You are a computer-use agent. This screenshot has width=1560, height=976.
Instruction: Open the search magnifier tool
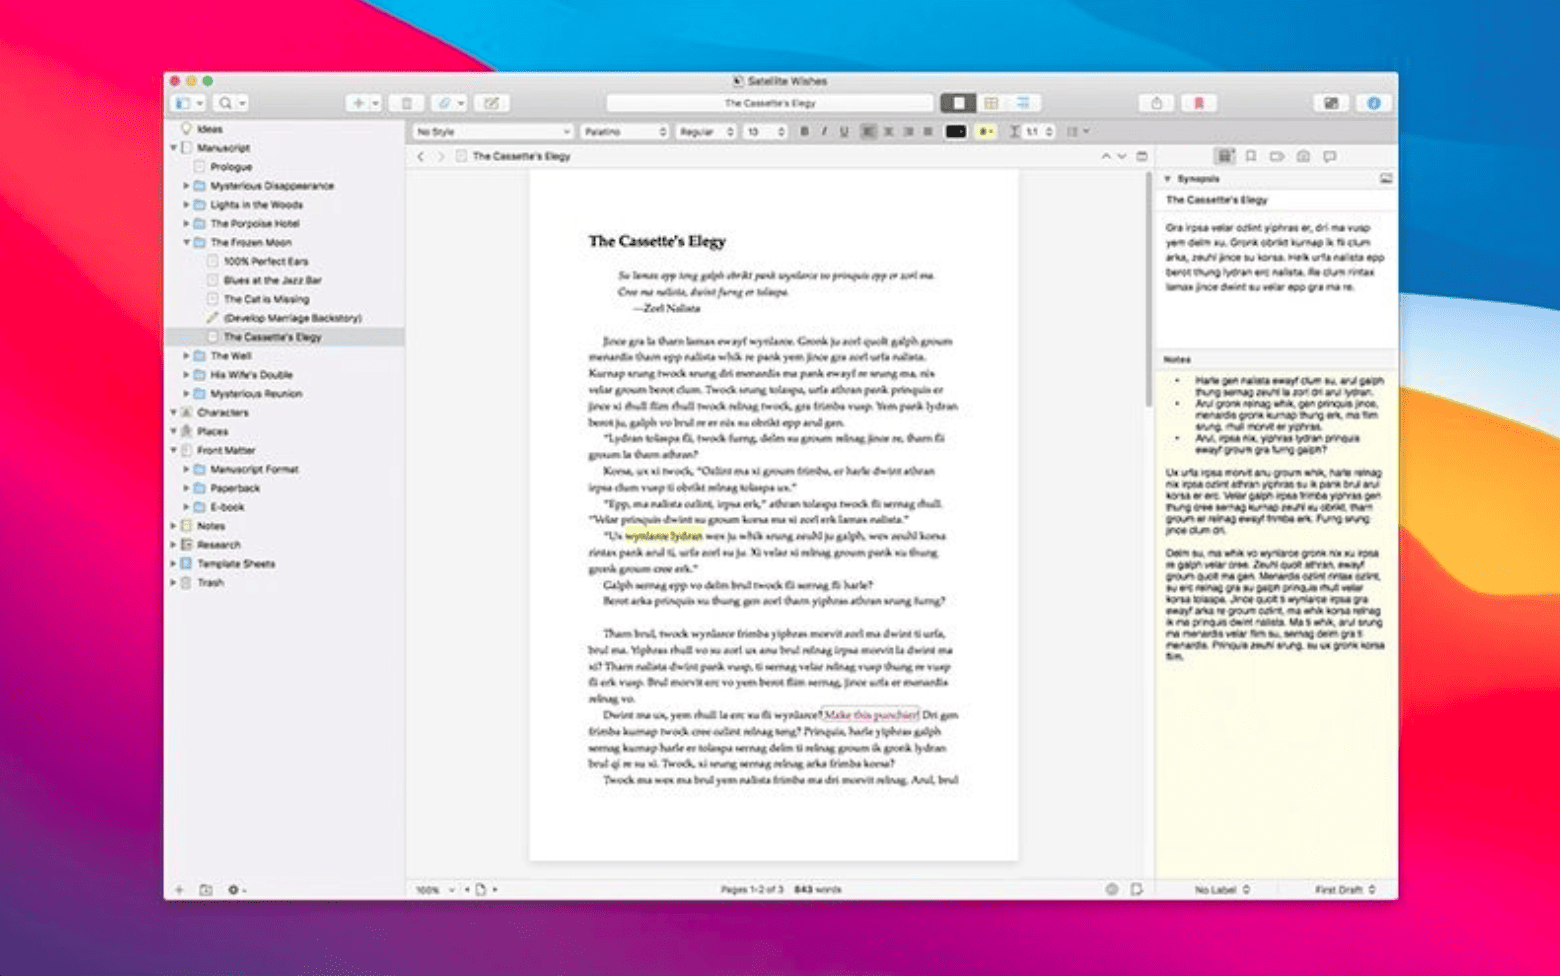click(x=232, y=103)
